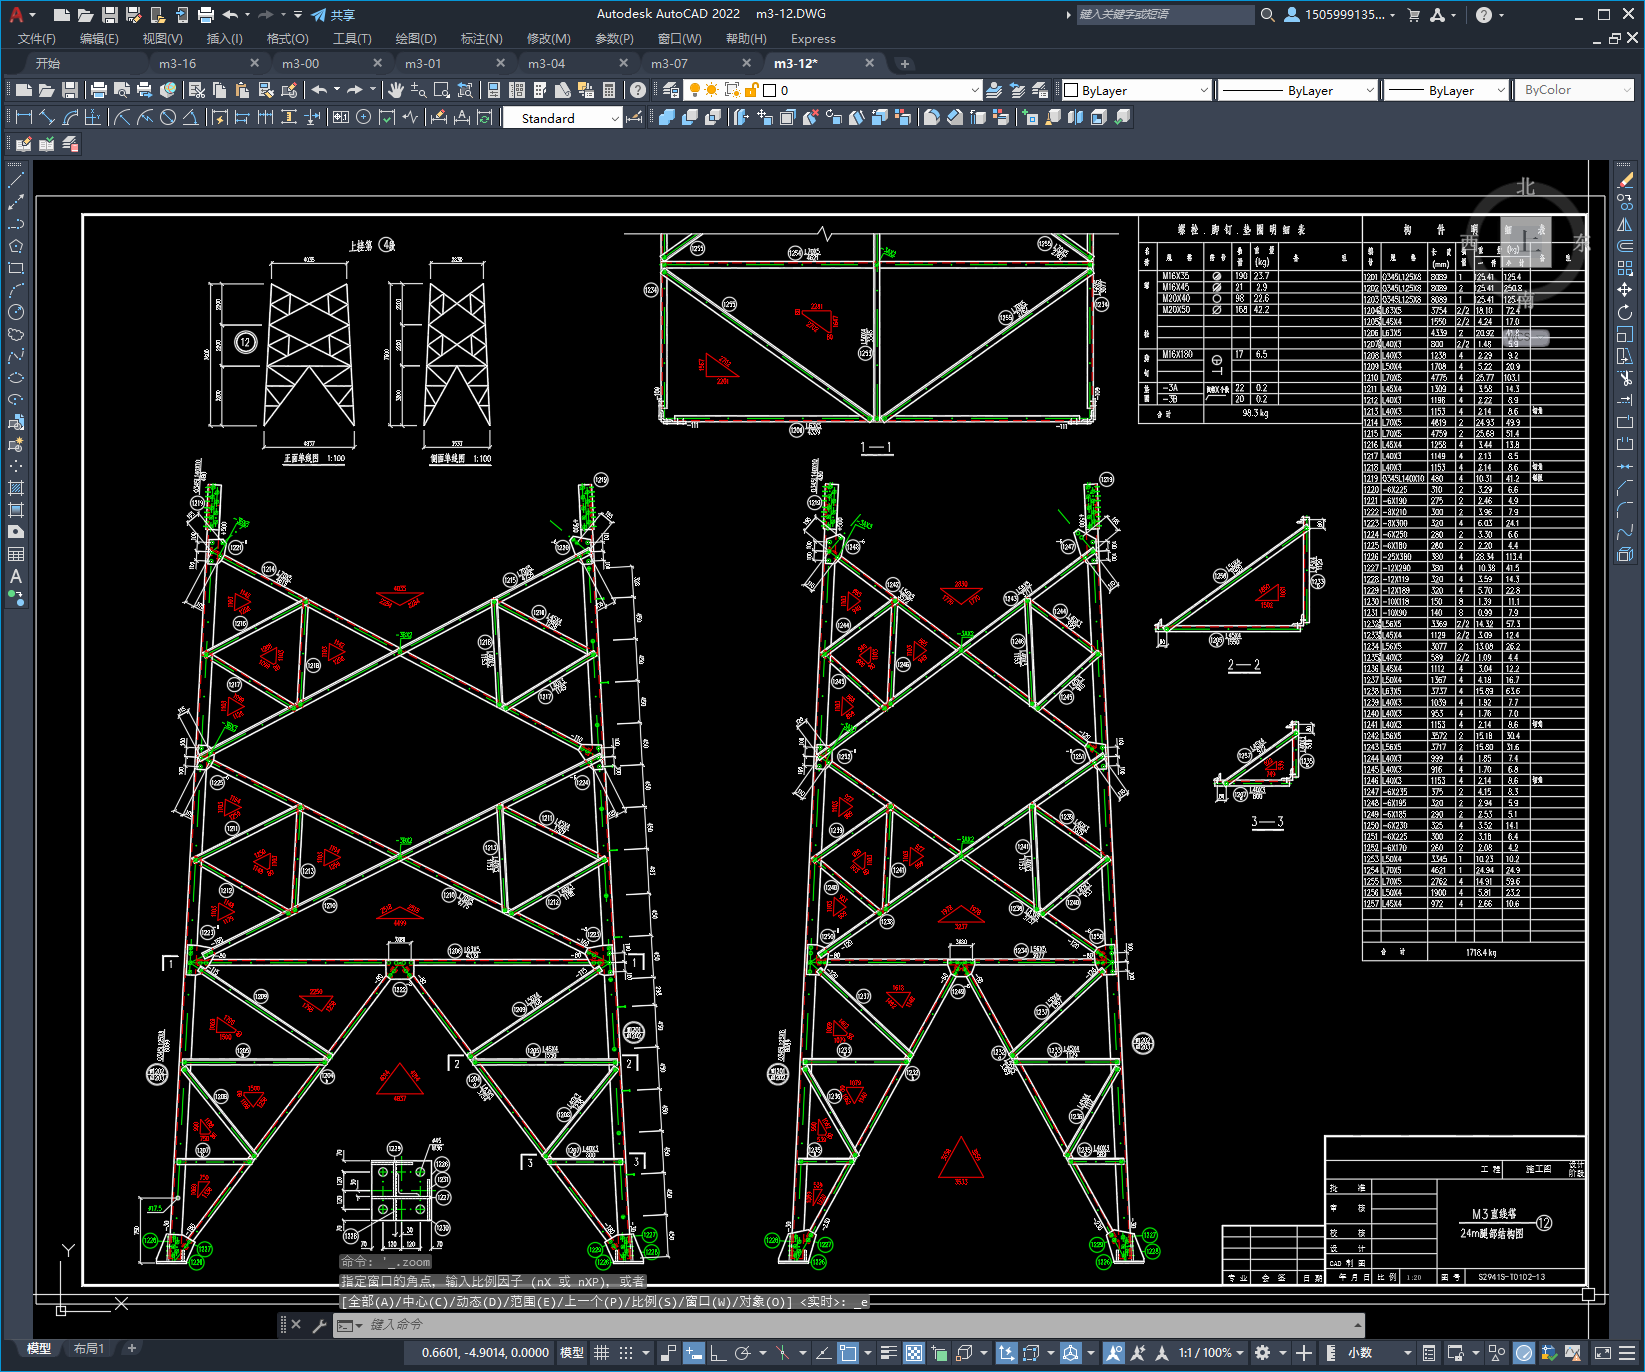Toggle dynamic input in status bar
Viewport: 1645px width, 1372px height.
694,1353
